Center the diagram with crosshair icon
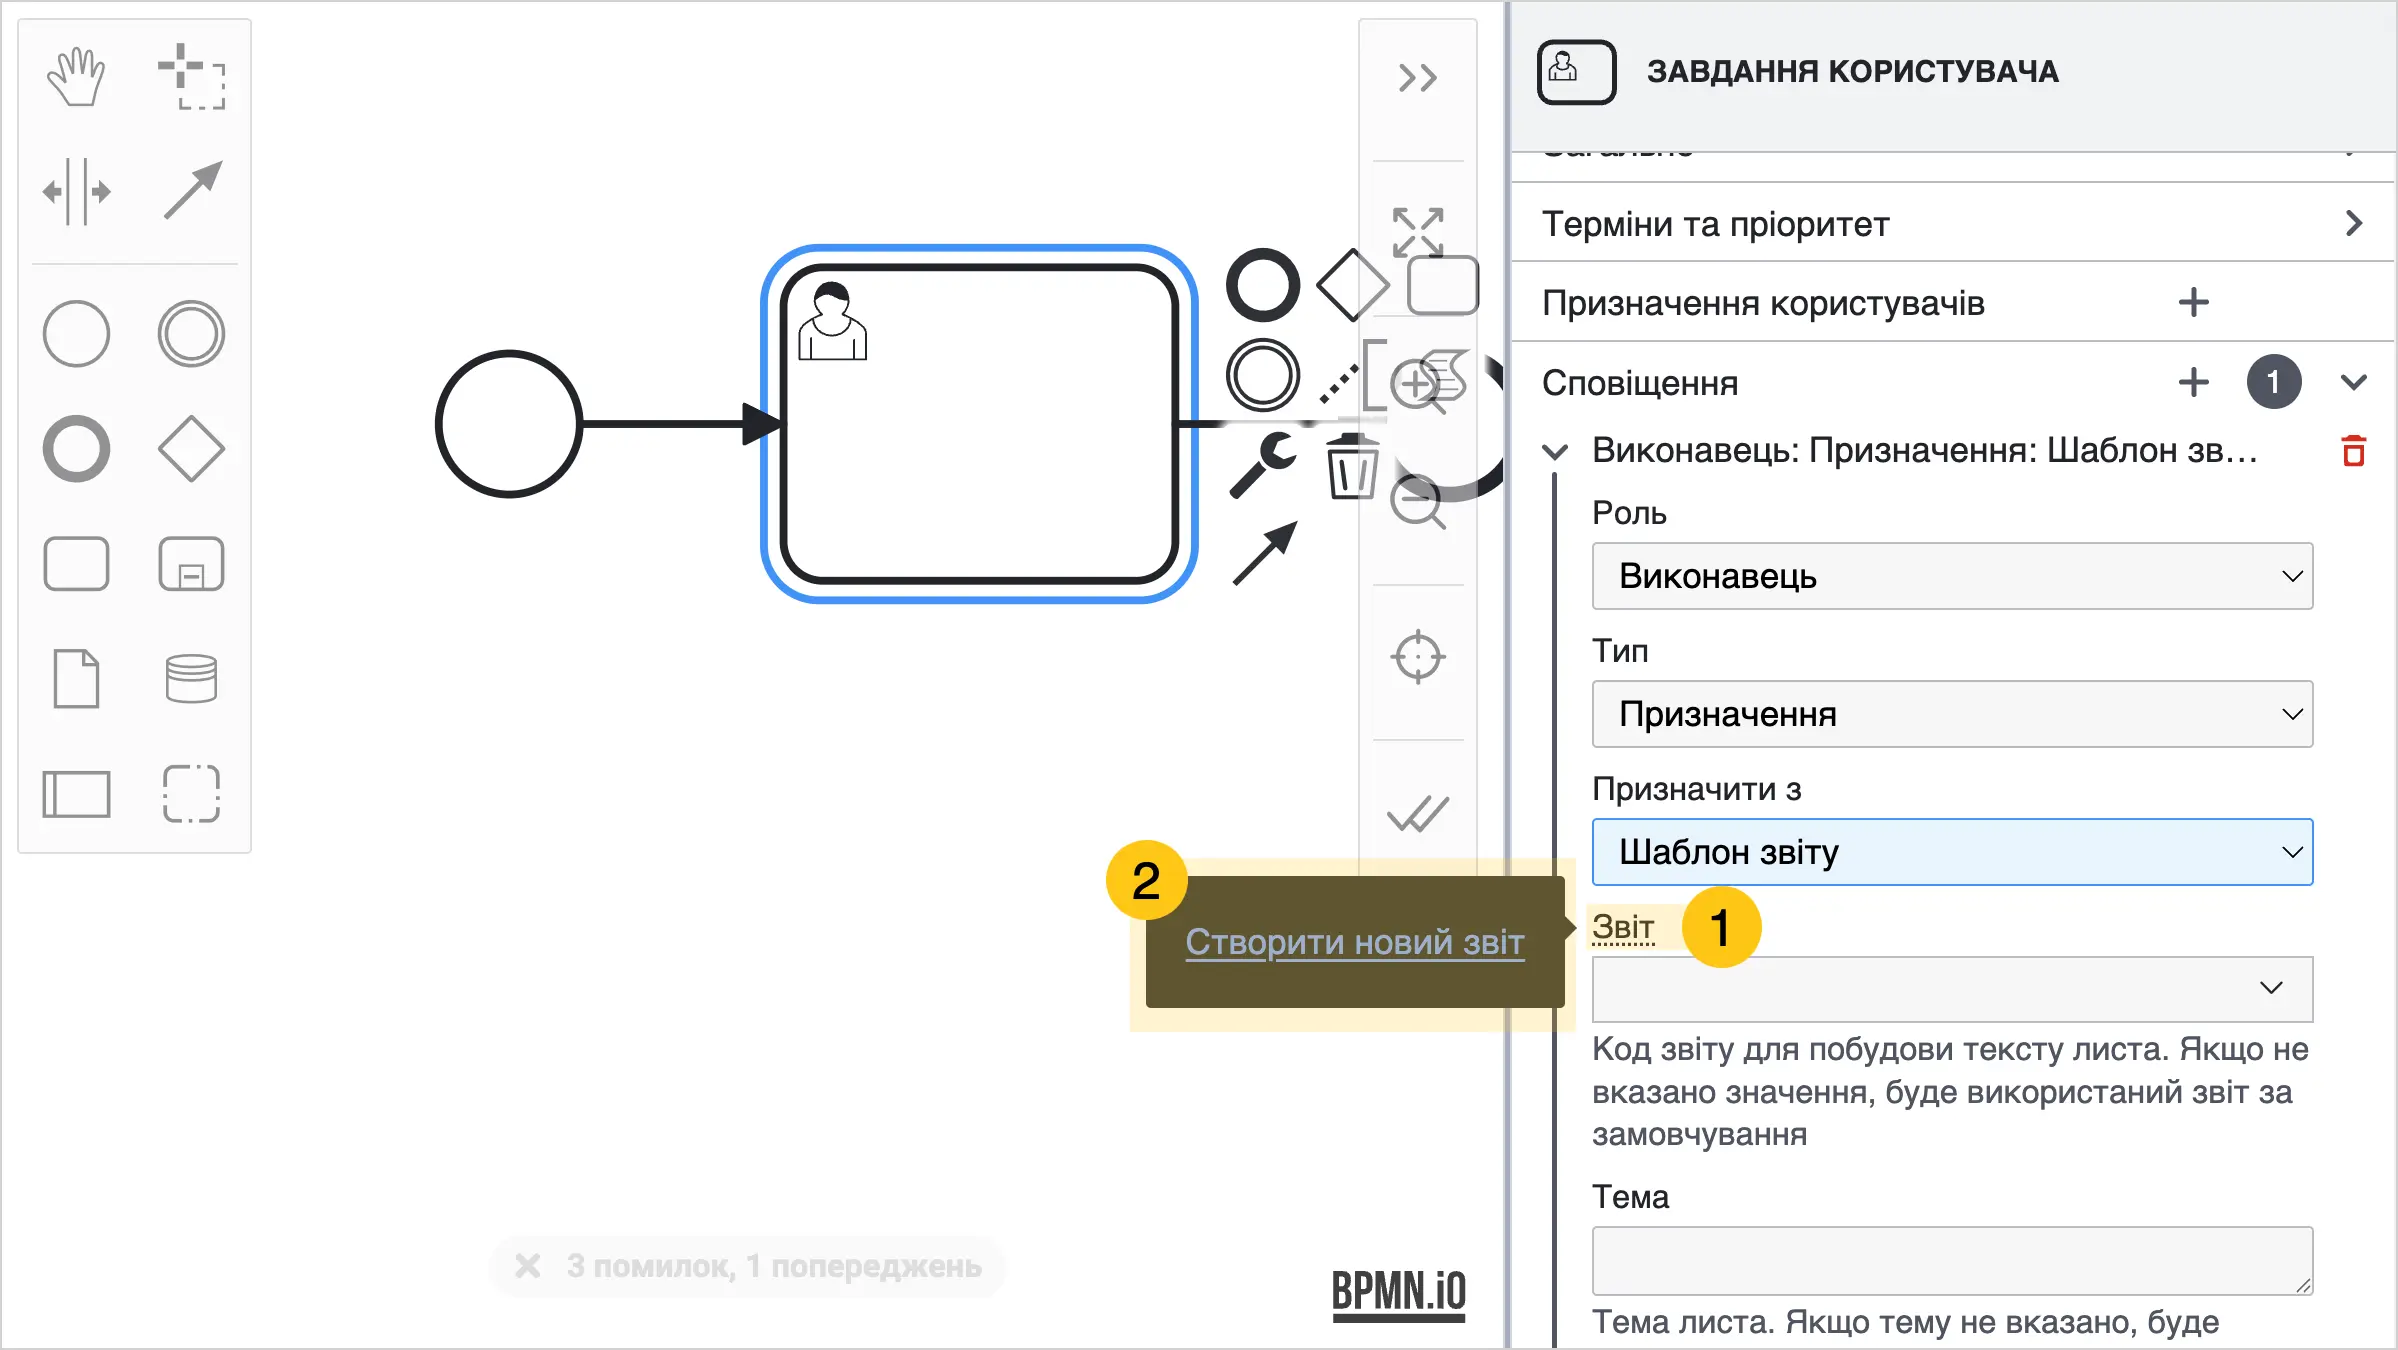The width and height of the screenshot is (2398, 1350). coord(1418,657)
